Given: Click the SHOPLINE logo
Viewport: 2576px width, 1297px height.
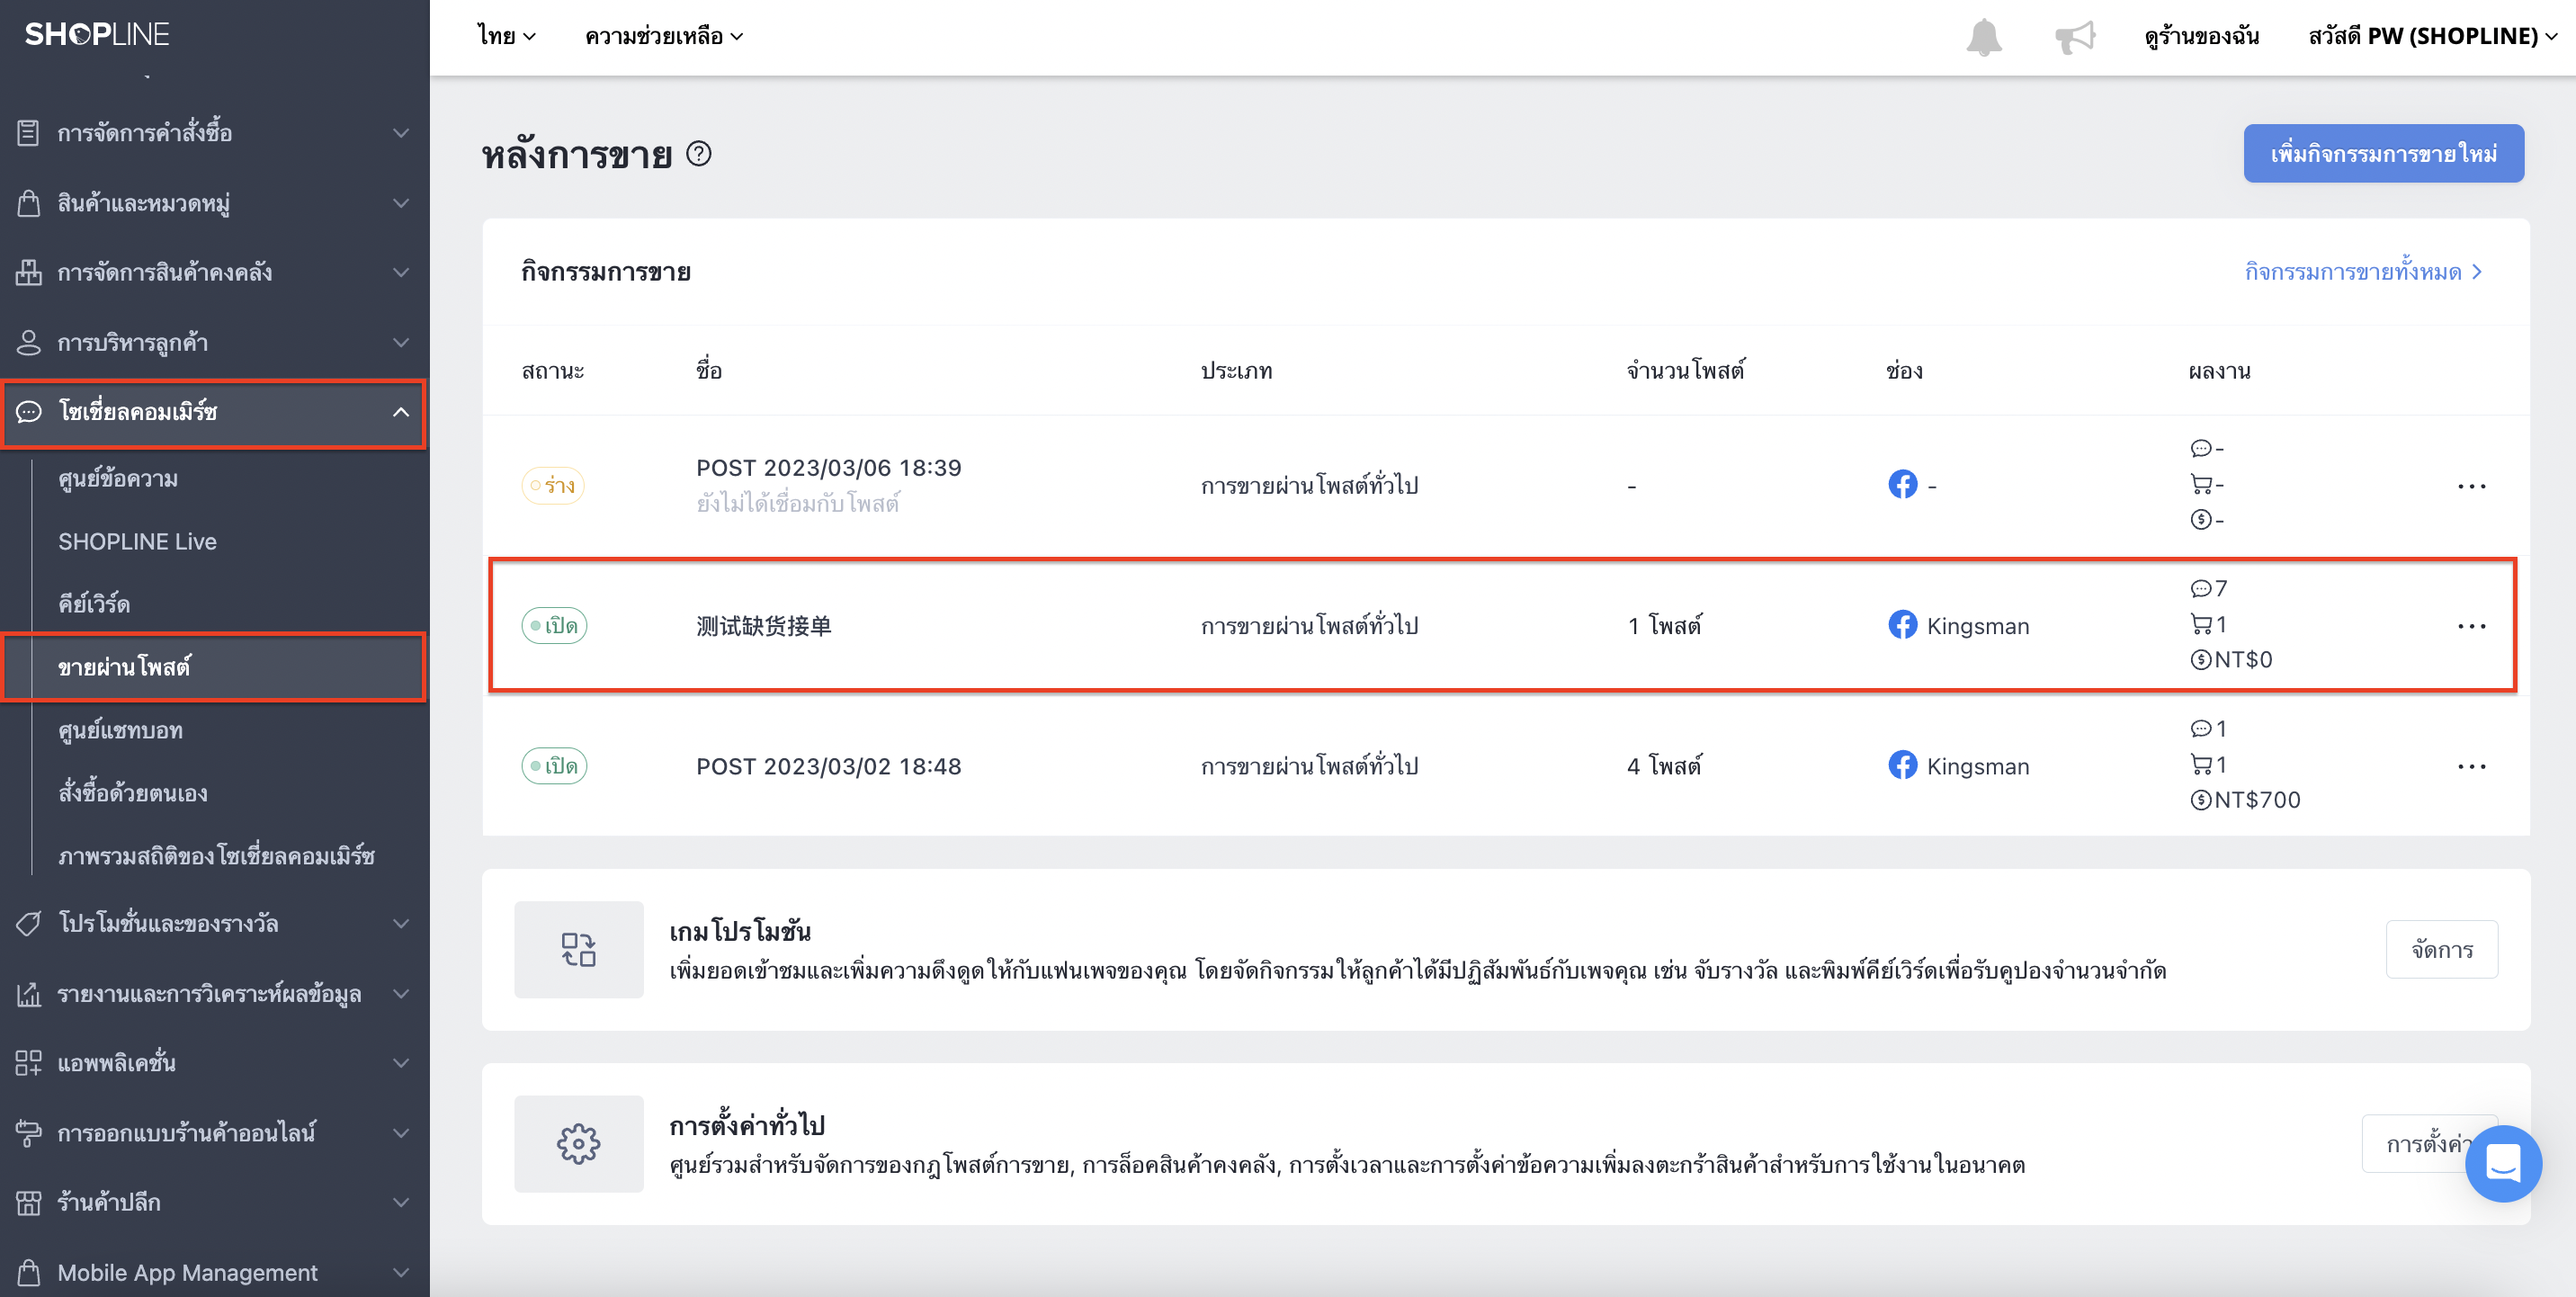Looking at the screenshot, I should (x=97, y=35).
